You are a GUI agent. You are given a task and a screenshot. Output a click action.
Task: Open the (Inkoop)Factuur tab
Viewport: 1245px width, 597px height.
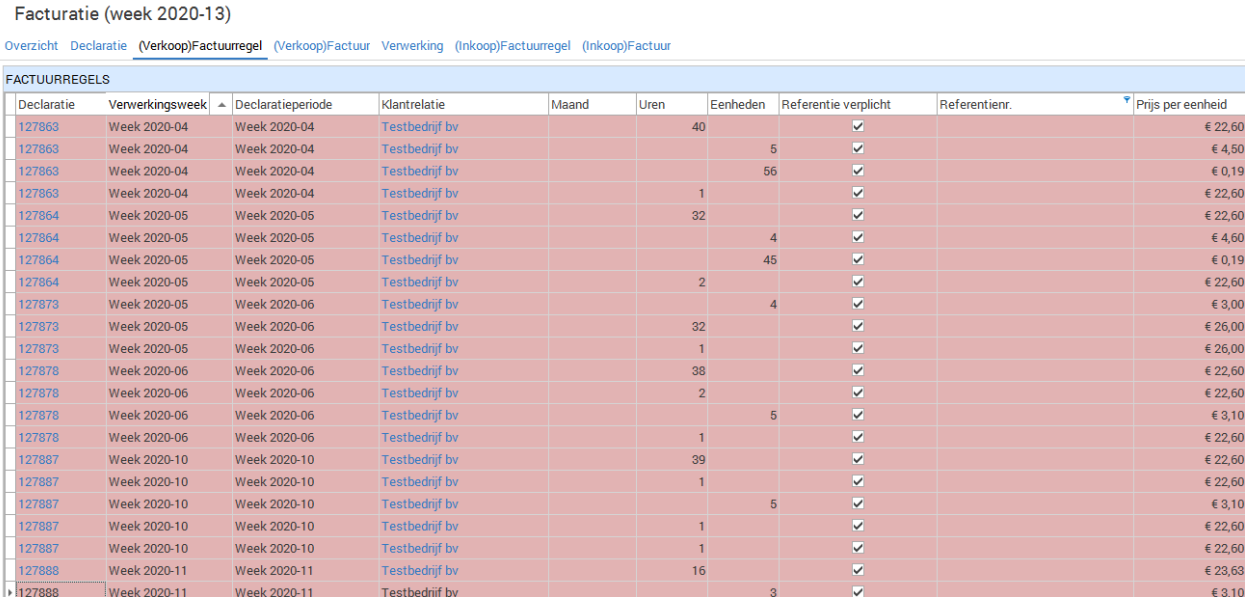(x=626, y=46)
